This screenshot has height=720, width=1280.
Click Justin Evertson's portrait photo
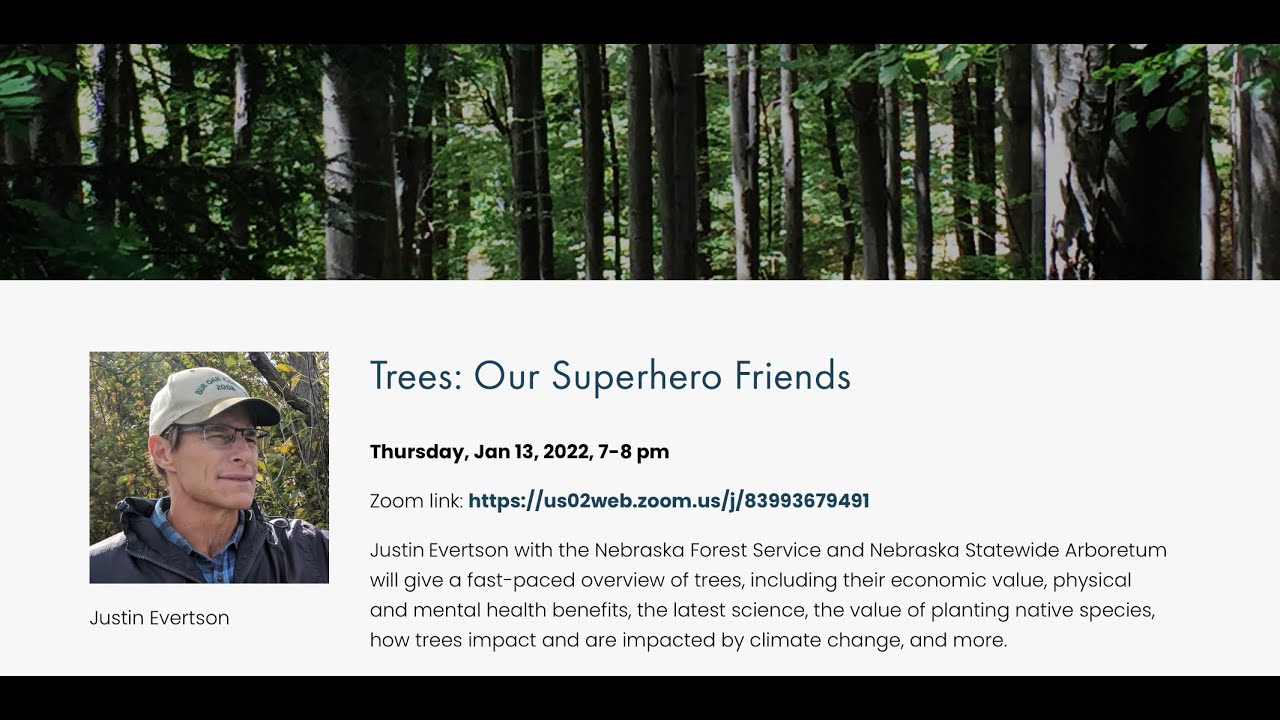(x=209, y=467)
